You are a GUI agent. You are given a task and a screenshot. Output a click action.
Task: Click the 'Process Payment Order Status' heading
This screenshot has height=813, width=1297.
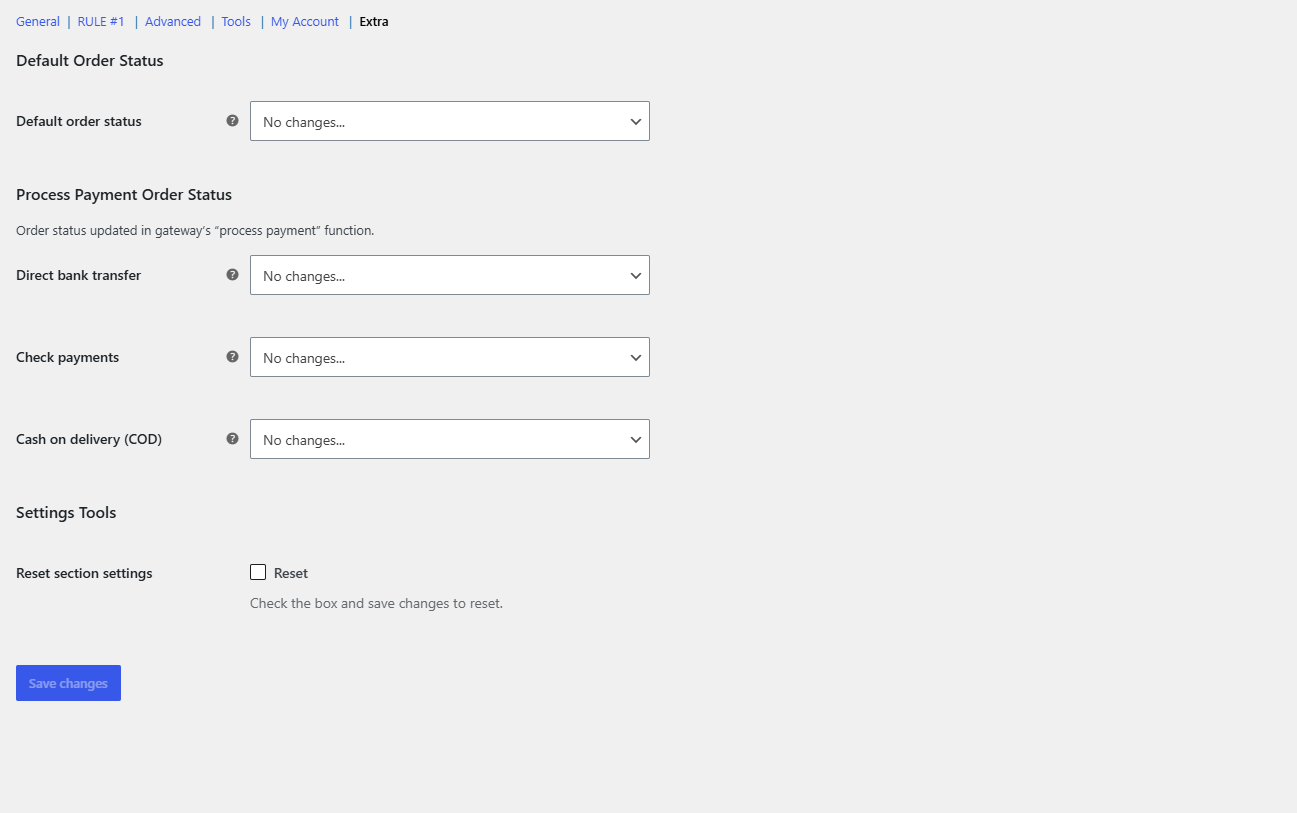[x=124, y=195]
